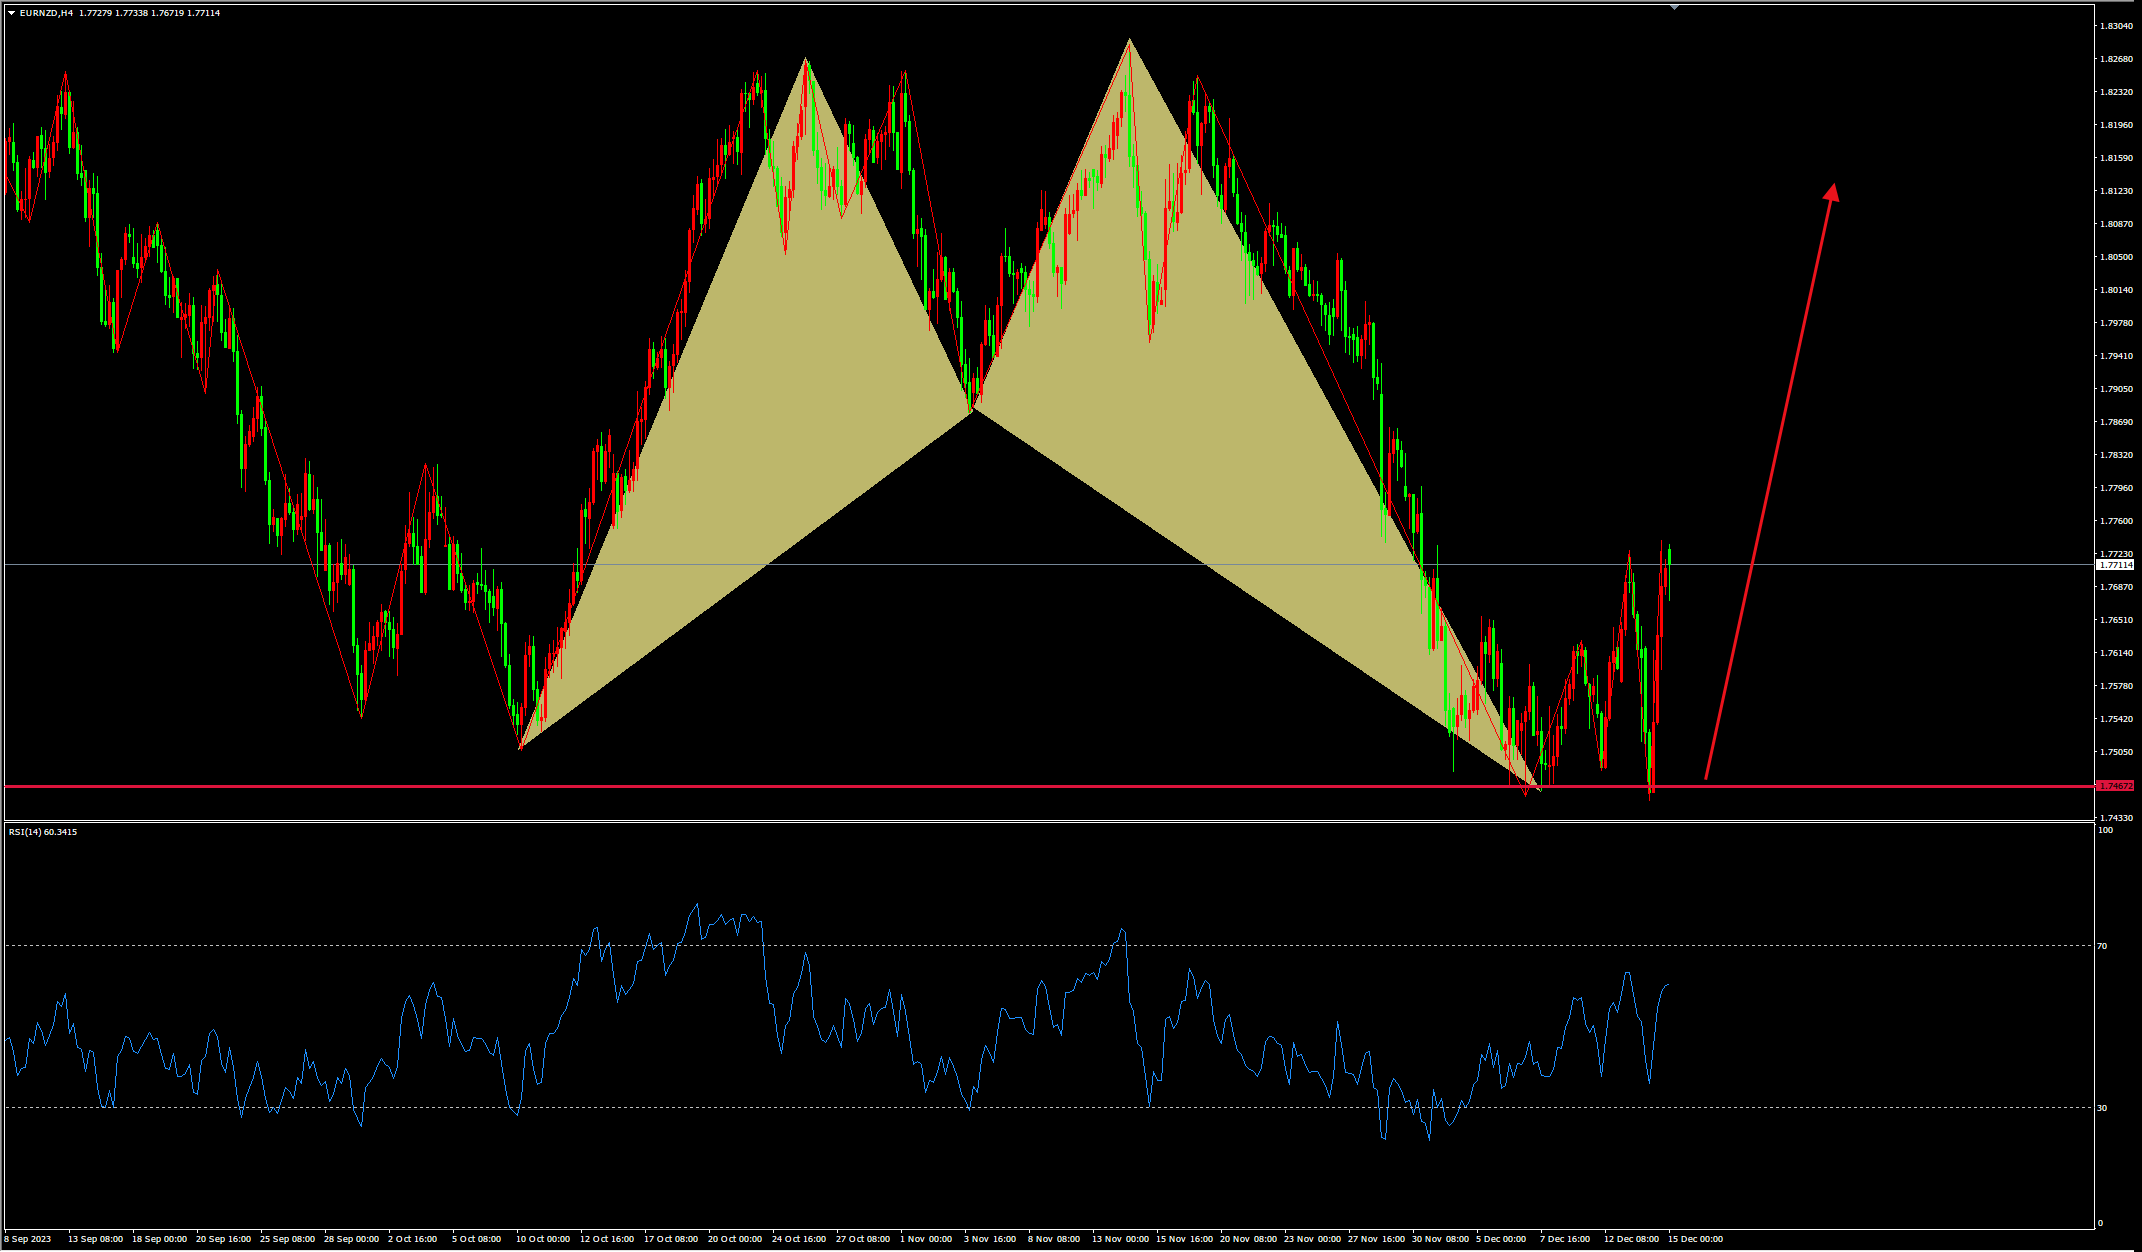Click the 3 Nov 16:00 time label

click(990, 1239)
